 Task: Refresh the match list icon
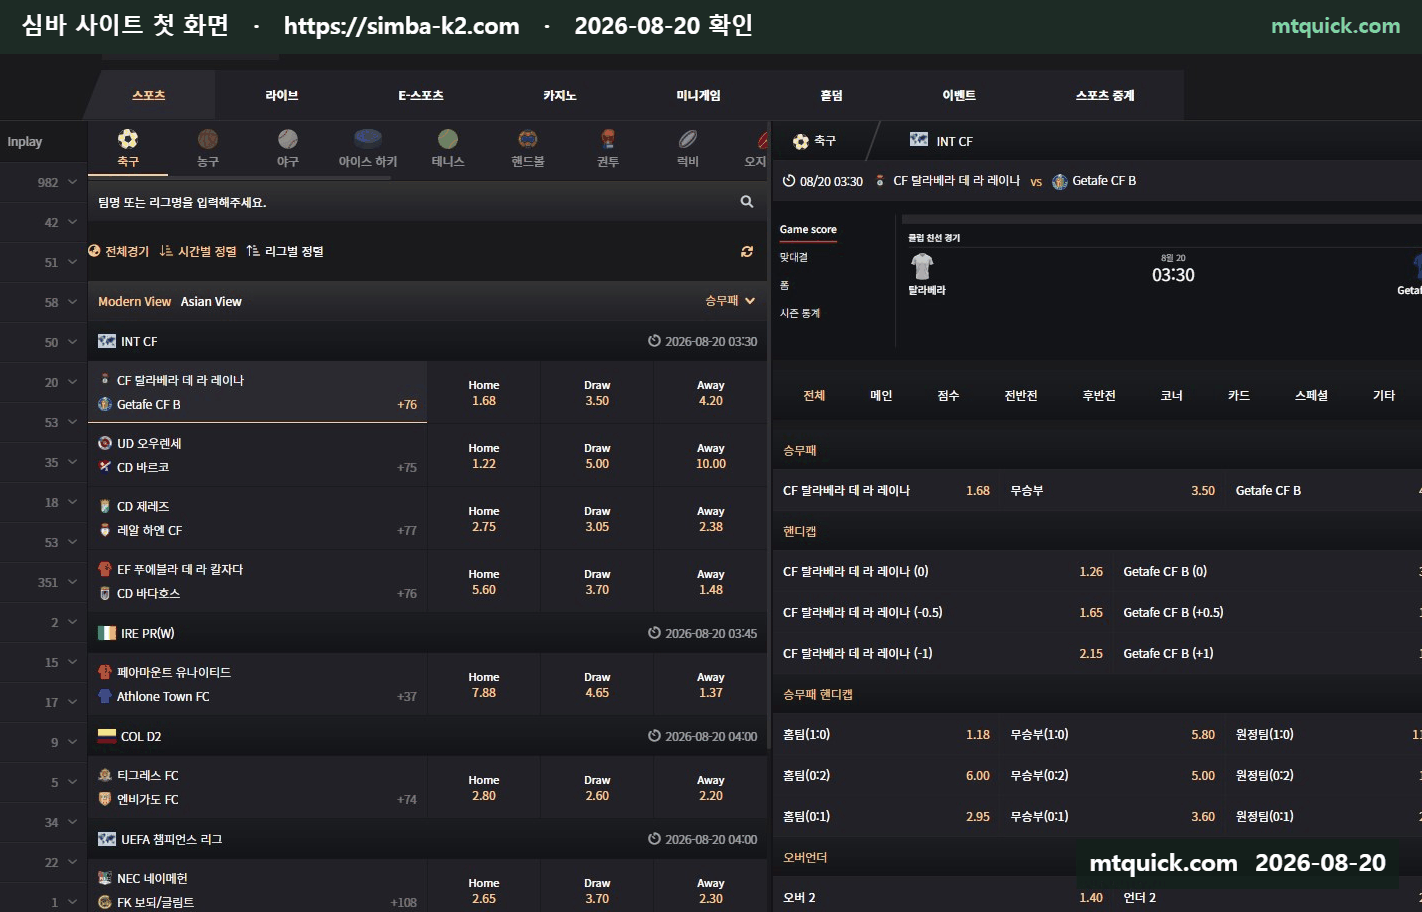point(747,252)
